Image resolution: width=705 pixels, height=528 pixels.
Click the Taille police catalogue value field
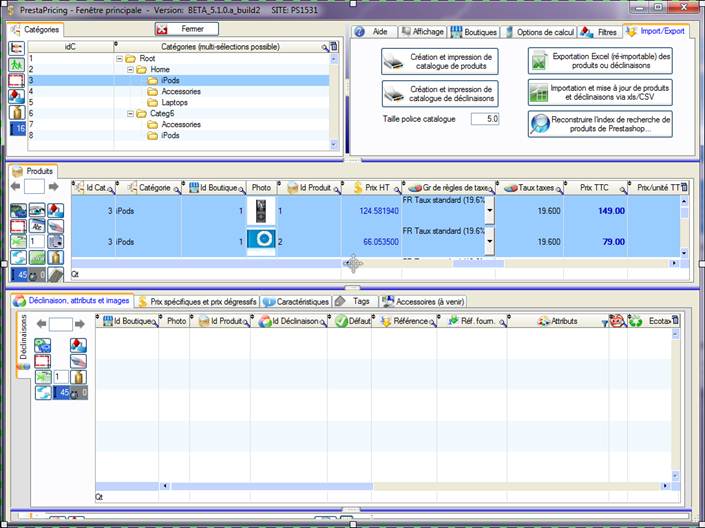(x=482, y=119)
